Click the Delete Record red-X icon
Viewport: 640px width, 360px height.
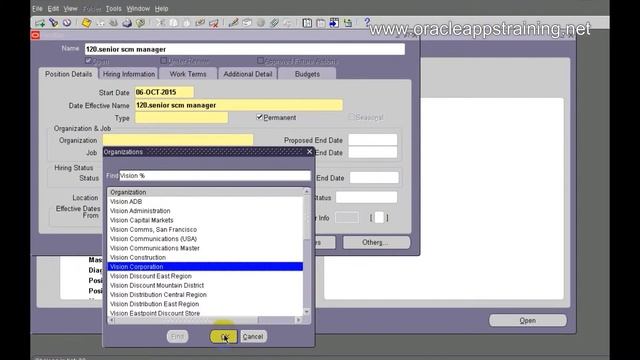pos(213,23)
